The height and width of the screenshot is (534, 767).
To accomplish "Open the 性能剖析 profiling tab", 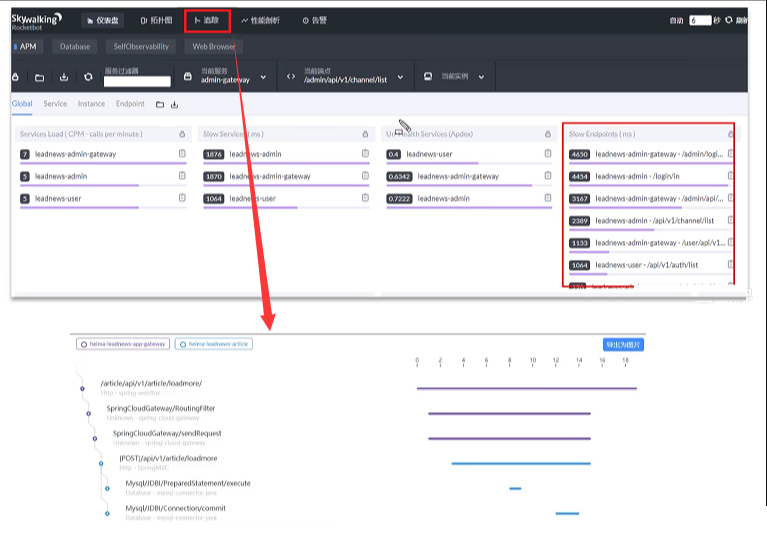I will coord(261,21).
